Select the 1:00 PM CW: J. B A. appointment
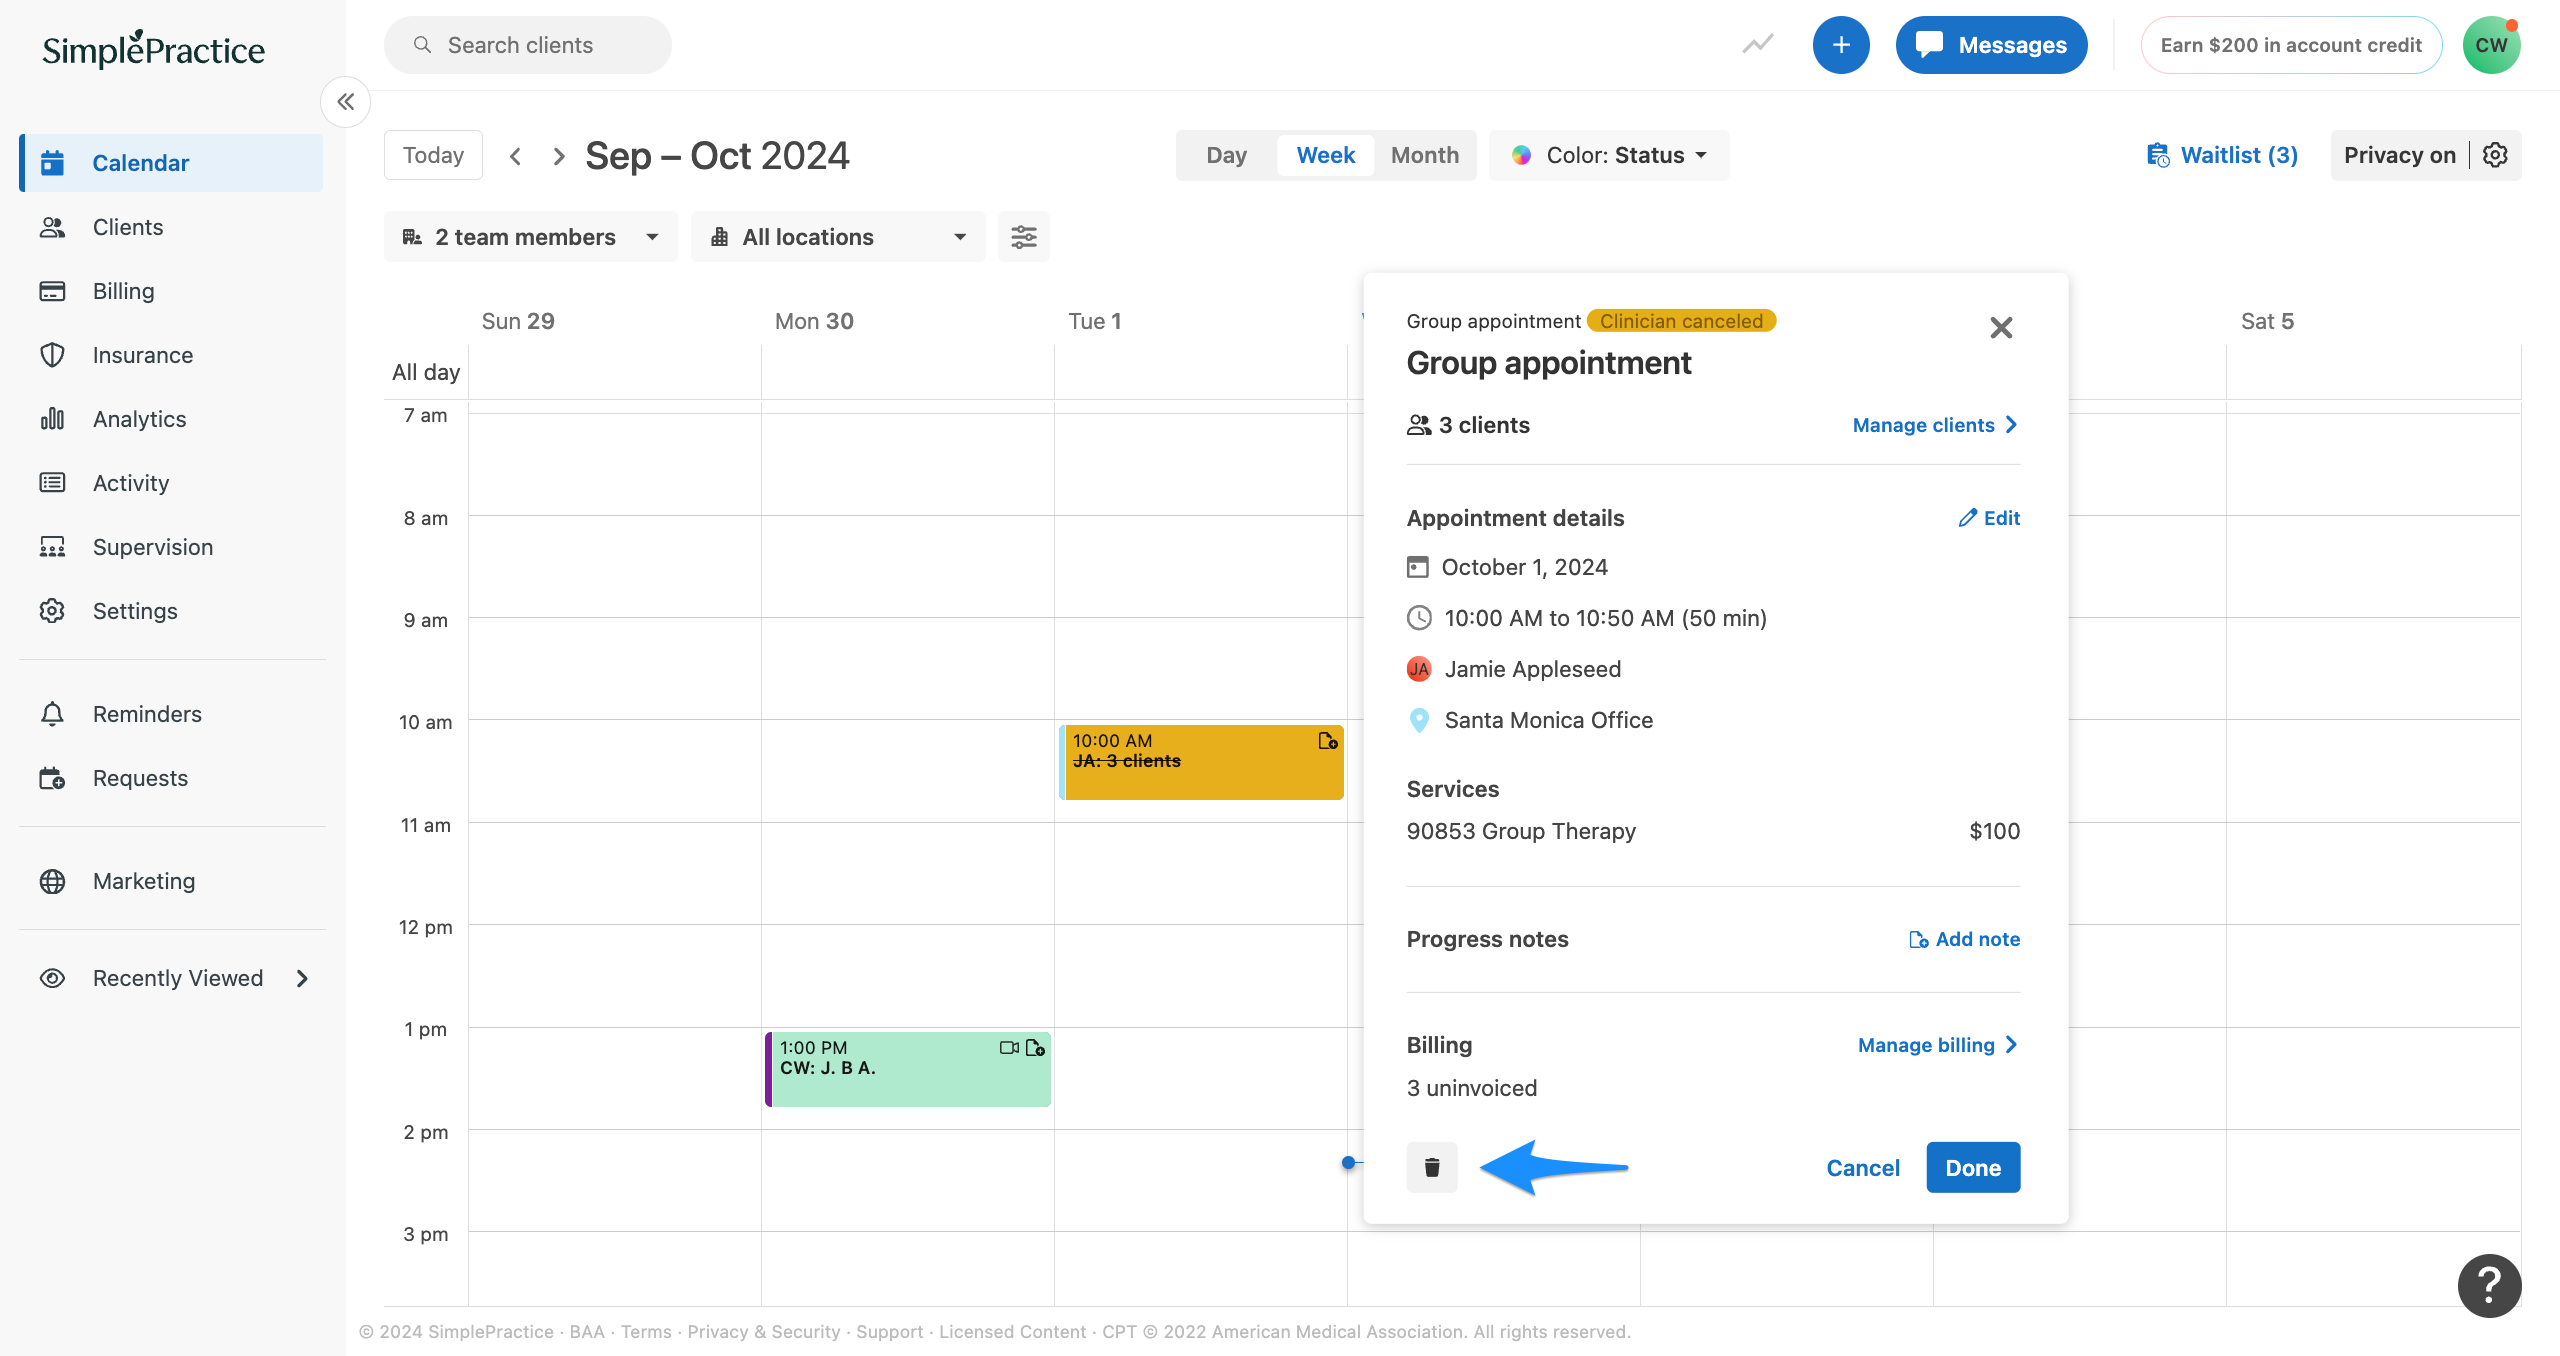 click(908, 1069)
